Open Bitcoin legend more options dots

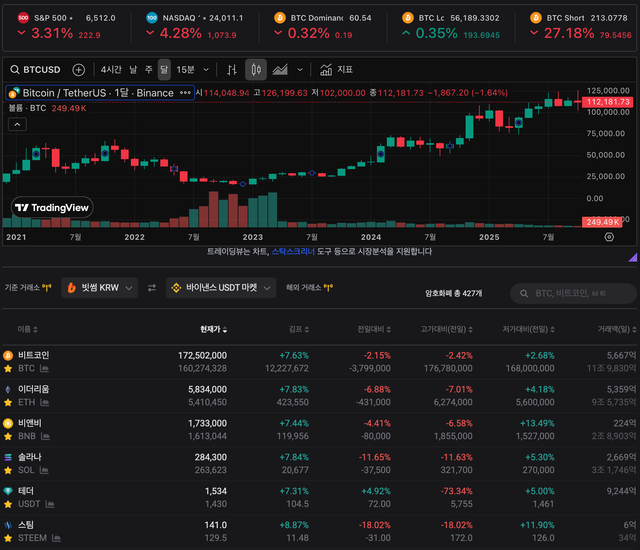(x=185, y=93)
